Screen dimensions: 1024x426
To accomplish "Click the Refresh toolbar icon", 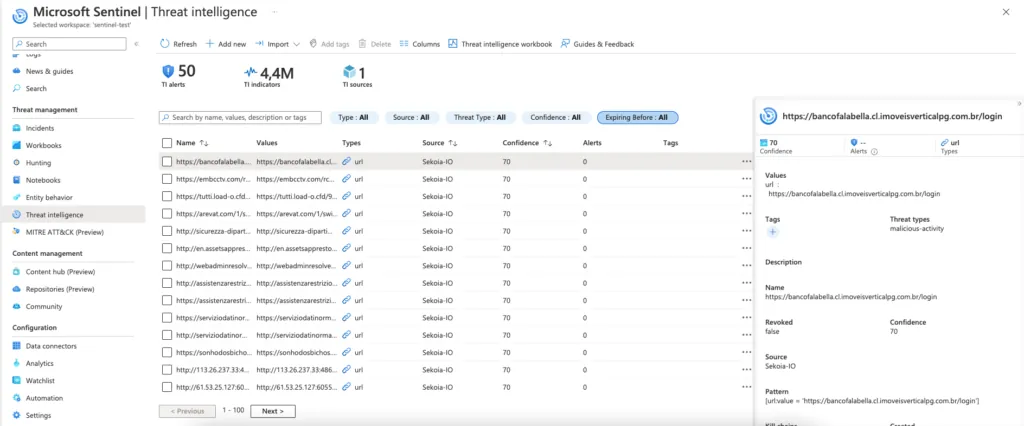I will coord(165,44).
